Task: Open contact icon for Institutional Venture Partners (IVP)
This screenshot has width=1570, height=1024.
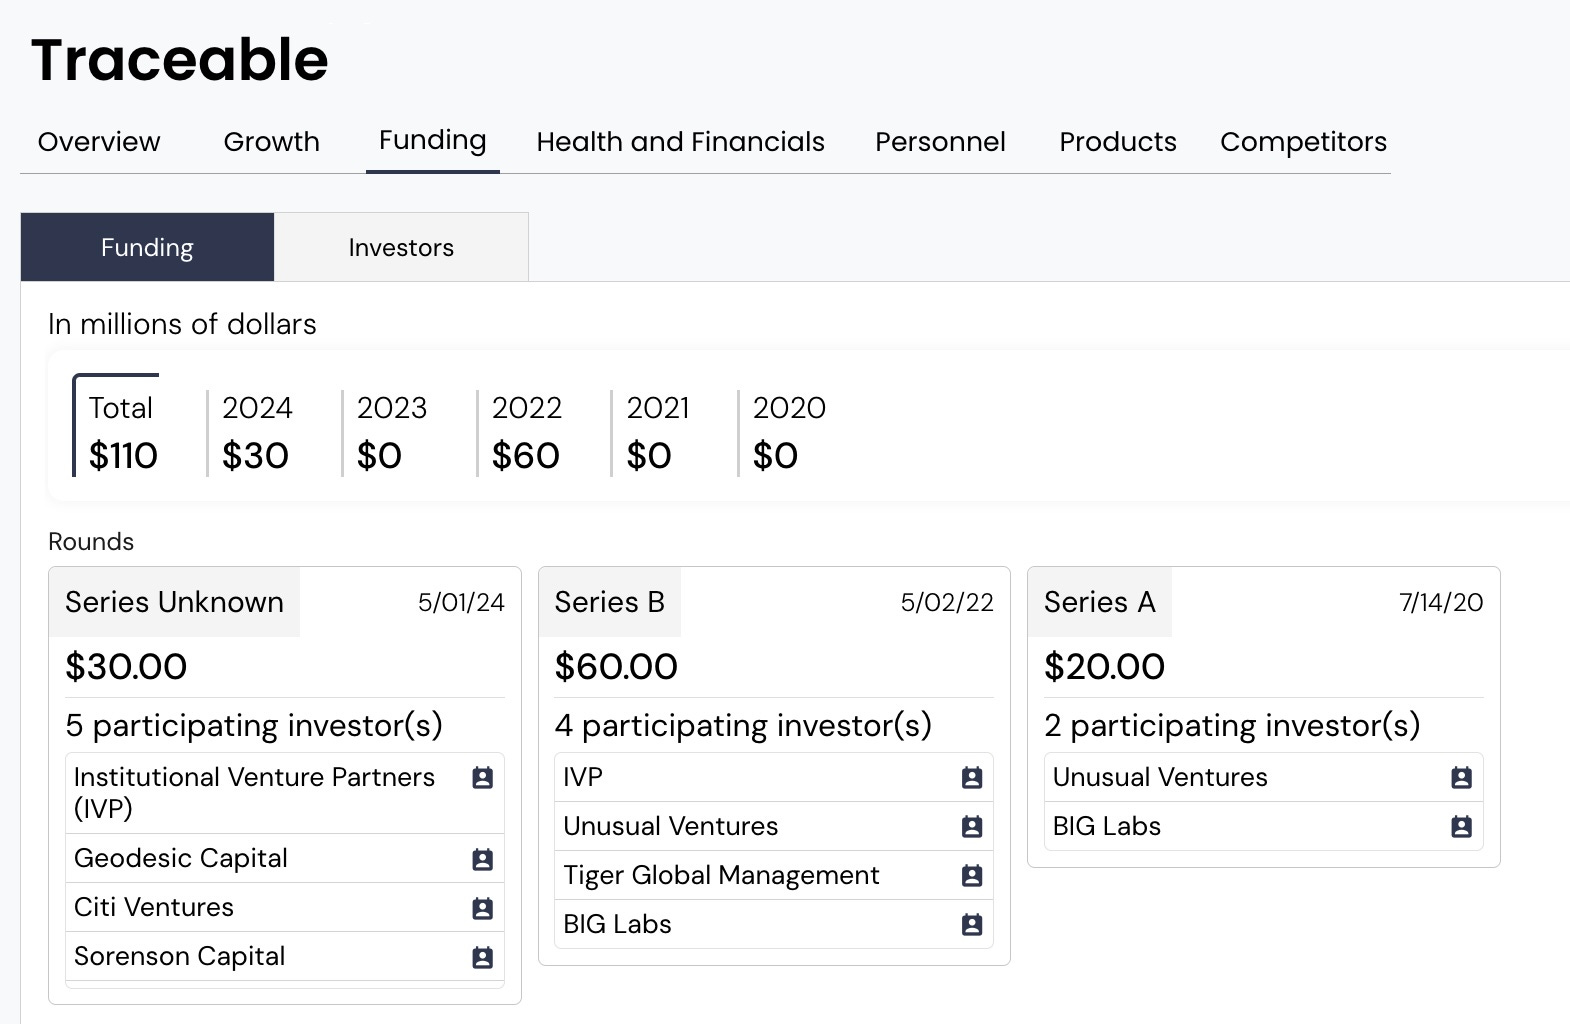Action: coord(482,778)
